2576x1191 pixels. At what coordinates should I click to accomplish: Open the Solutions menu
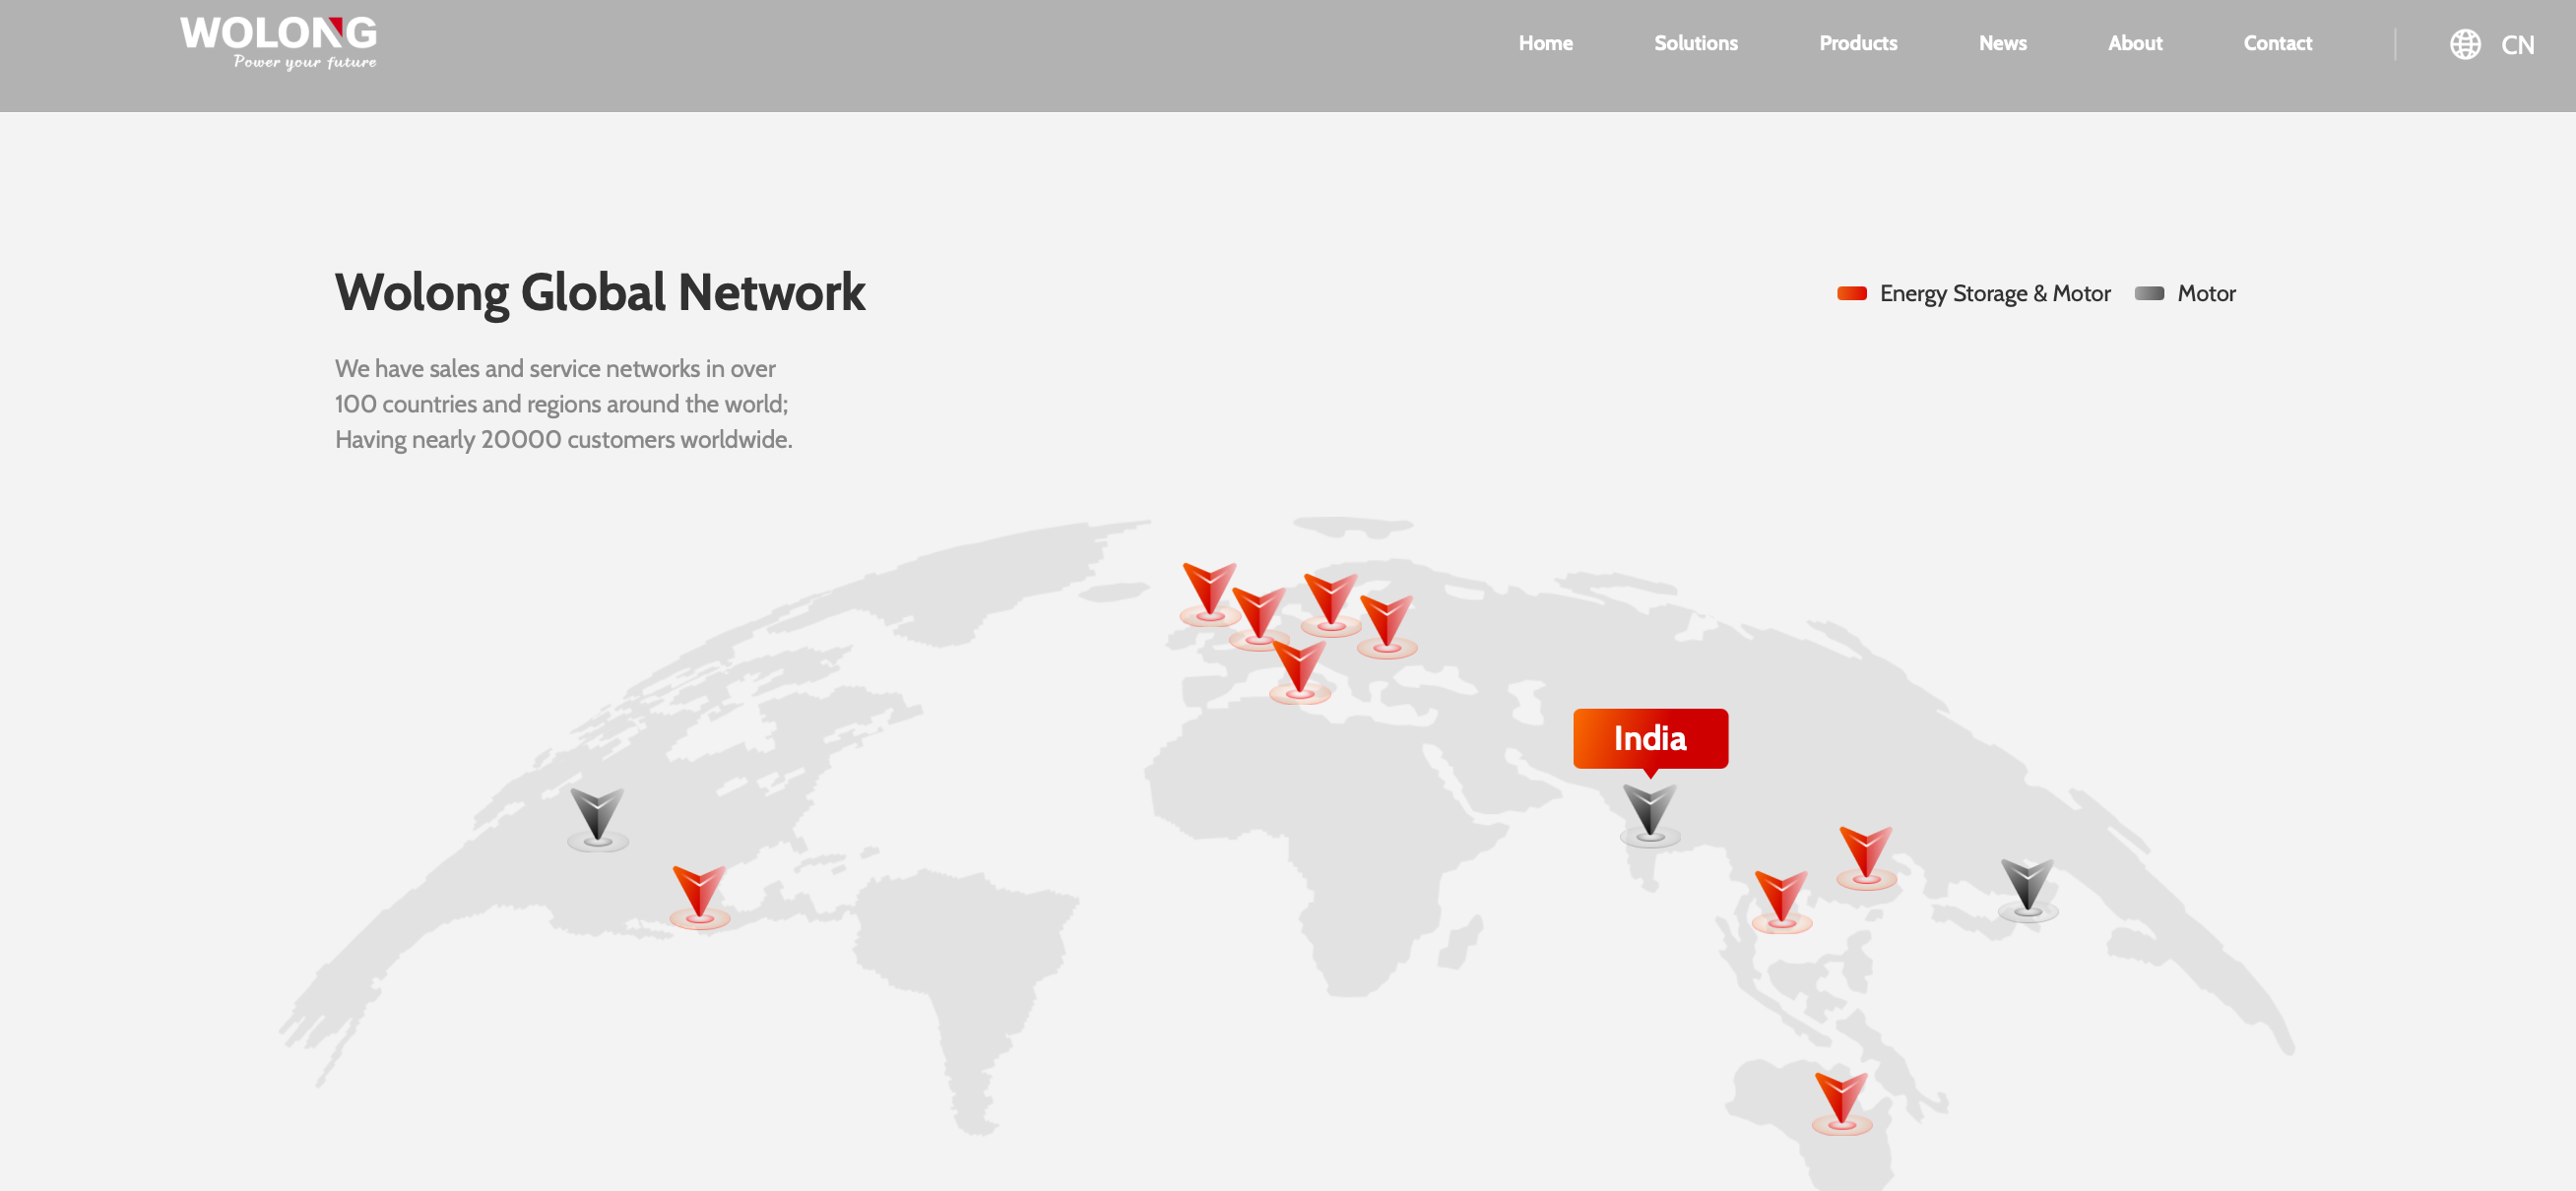[1695, 43]
